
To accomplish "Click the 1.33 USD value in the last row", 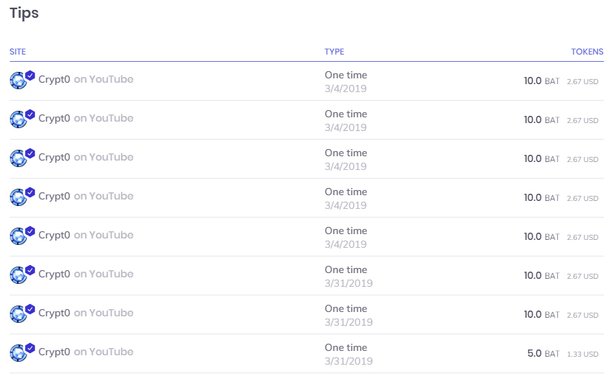I will coord(583,354).
